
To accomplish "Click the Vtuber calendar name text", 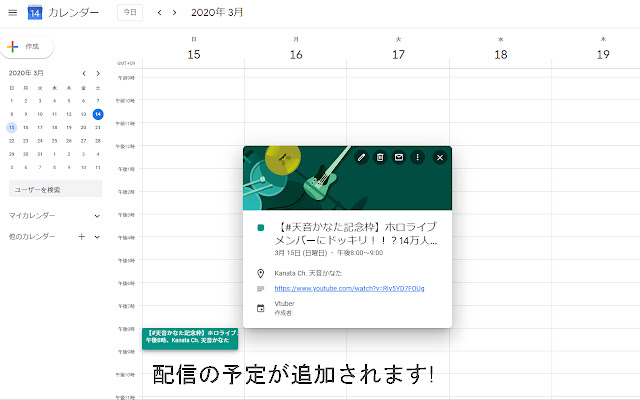I will pos(284,304).
